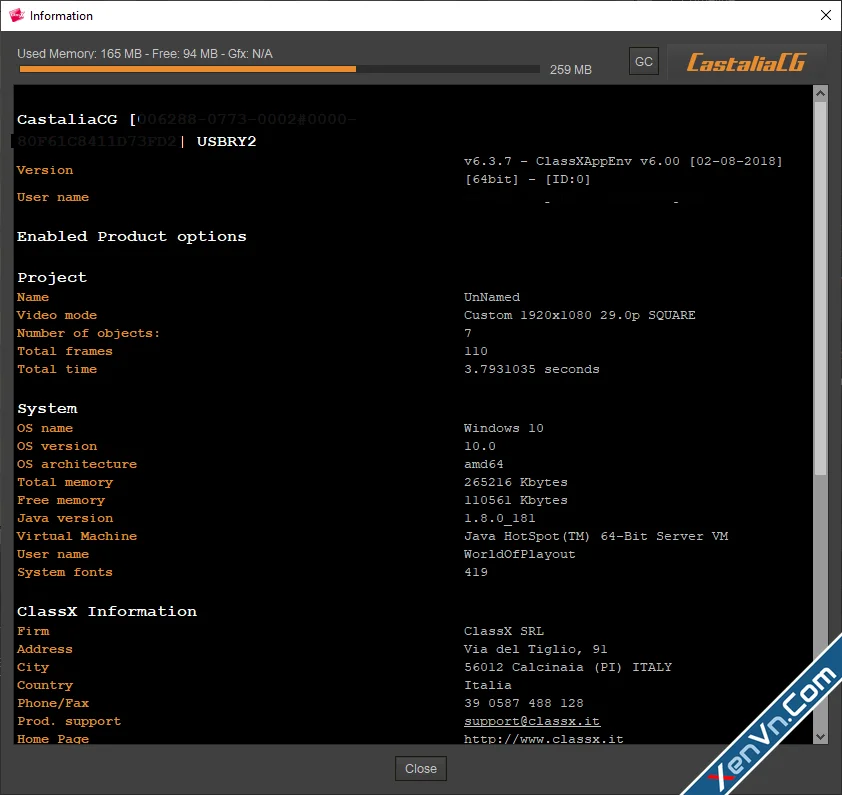
Task: Click the 'Prod. support' label
Action: [x=69, y=721]
